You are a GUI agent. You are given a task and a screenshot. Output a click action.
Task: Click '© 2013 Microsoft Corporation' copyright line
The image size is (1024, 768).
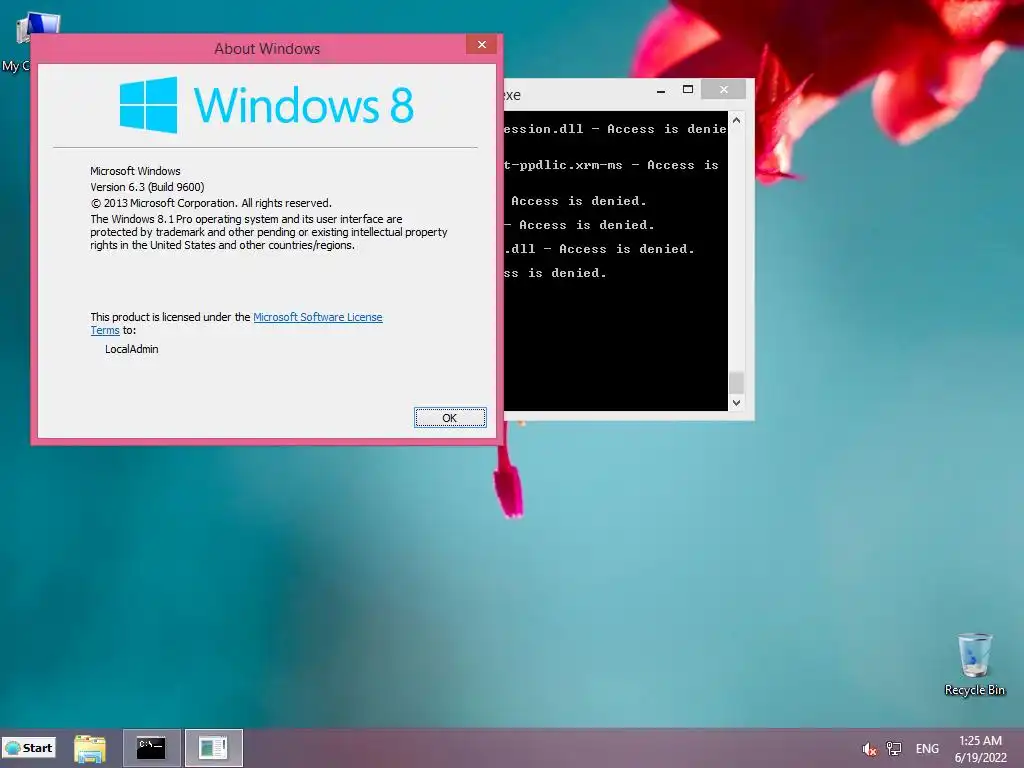coord(211,203)
